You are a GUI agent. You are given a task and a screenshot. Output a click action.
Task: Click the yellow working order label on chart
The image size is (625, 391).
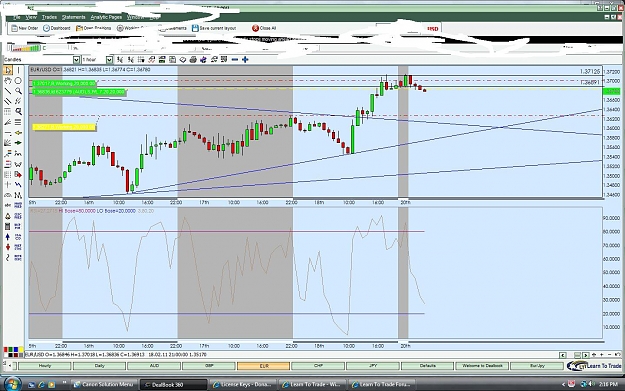[64, 127]
